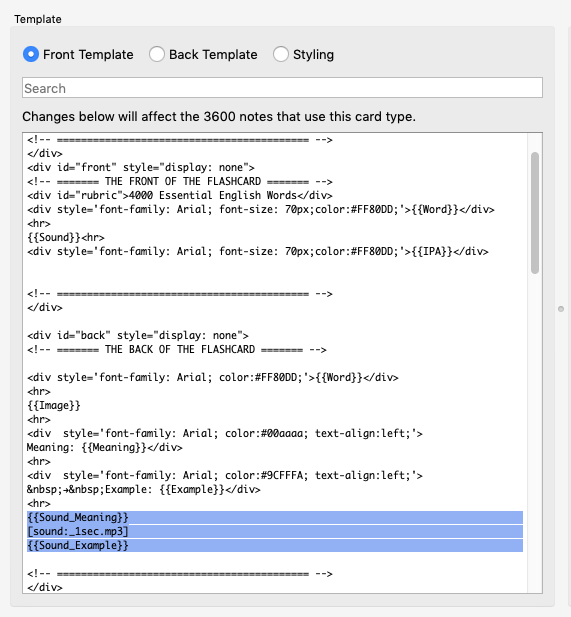Click inside the Search field
The width and height of the screenshot is (571, 617).
click(x=282, y=88)
